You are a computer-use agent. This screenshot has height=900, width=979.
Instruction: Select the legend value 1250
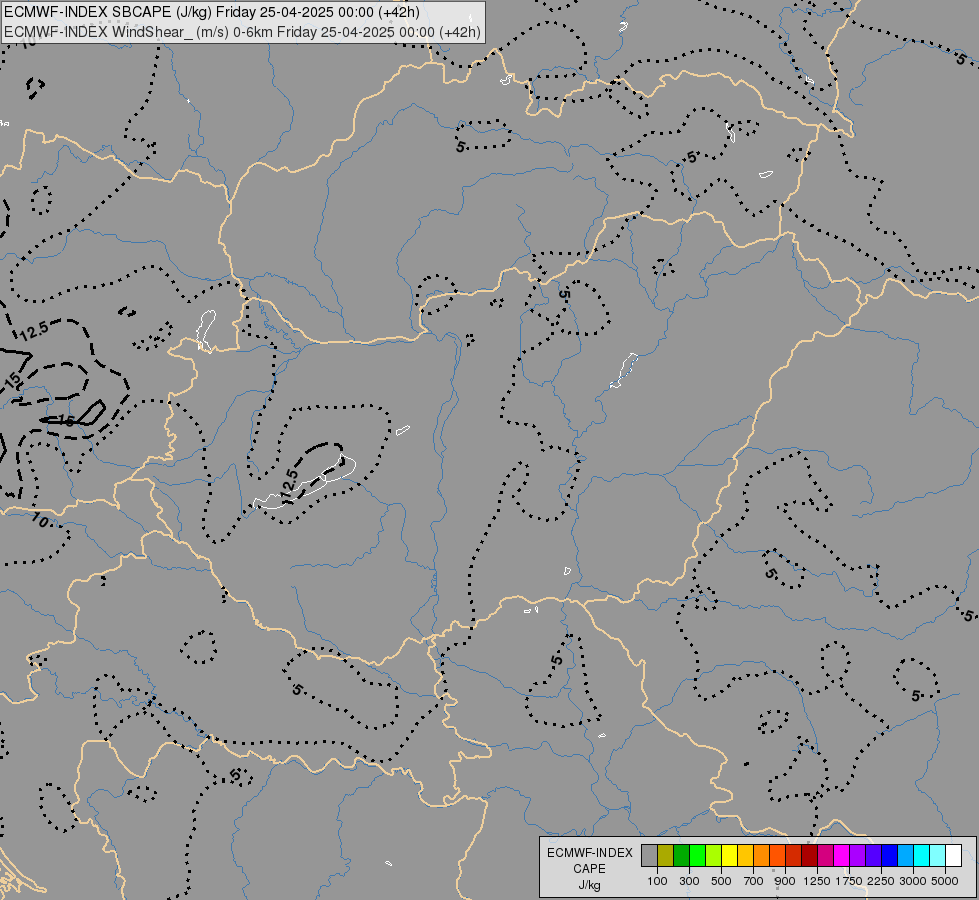(817, 881)
